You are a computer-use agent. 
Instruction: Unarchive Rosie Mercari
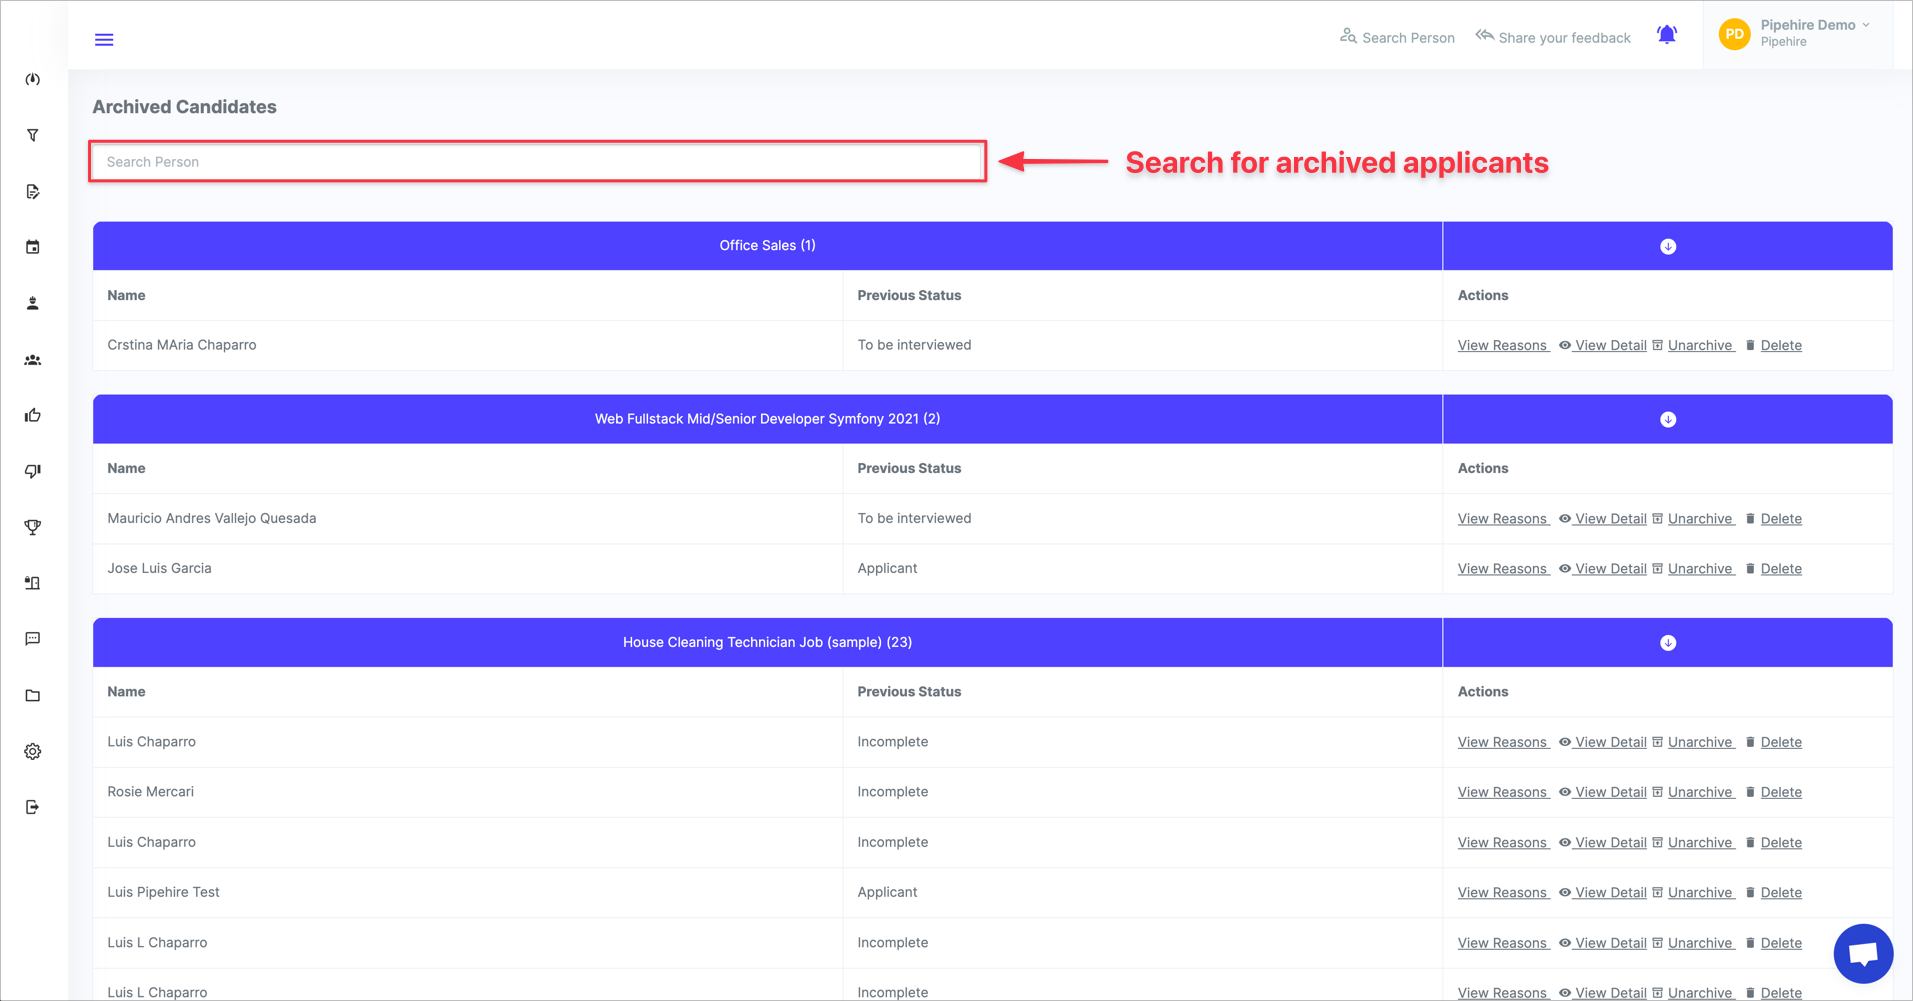[x=1693, y=792]
